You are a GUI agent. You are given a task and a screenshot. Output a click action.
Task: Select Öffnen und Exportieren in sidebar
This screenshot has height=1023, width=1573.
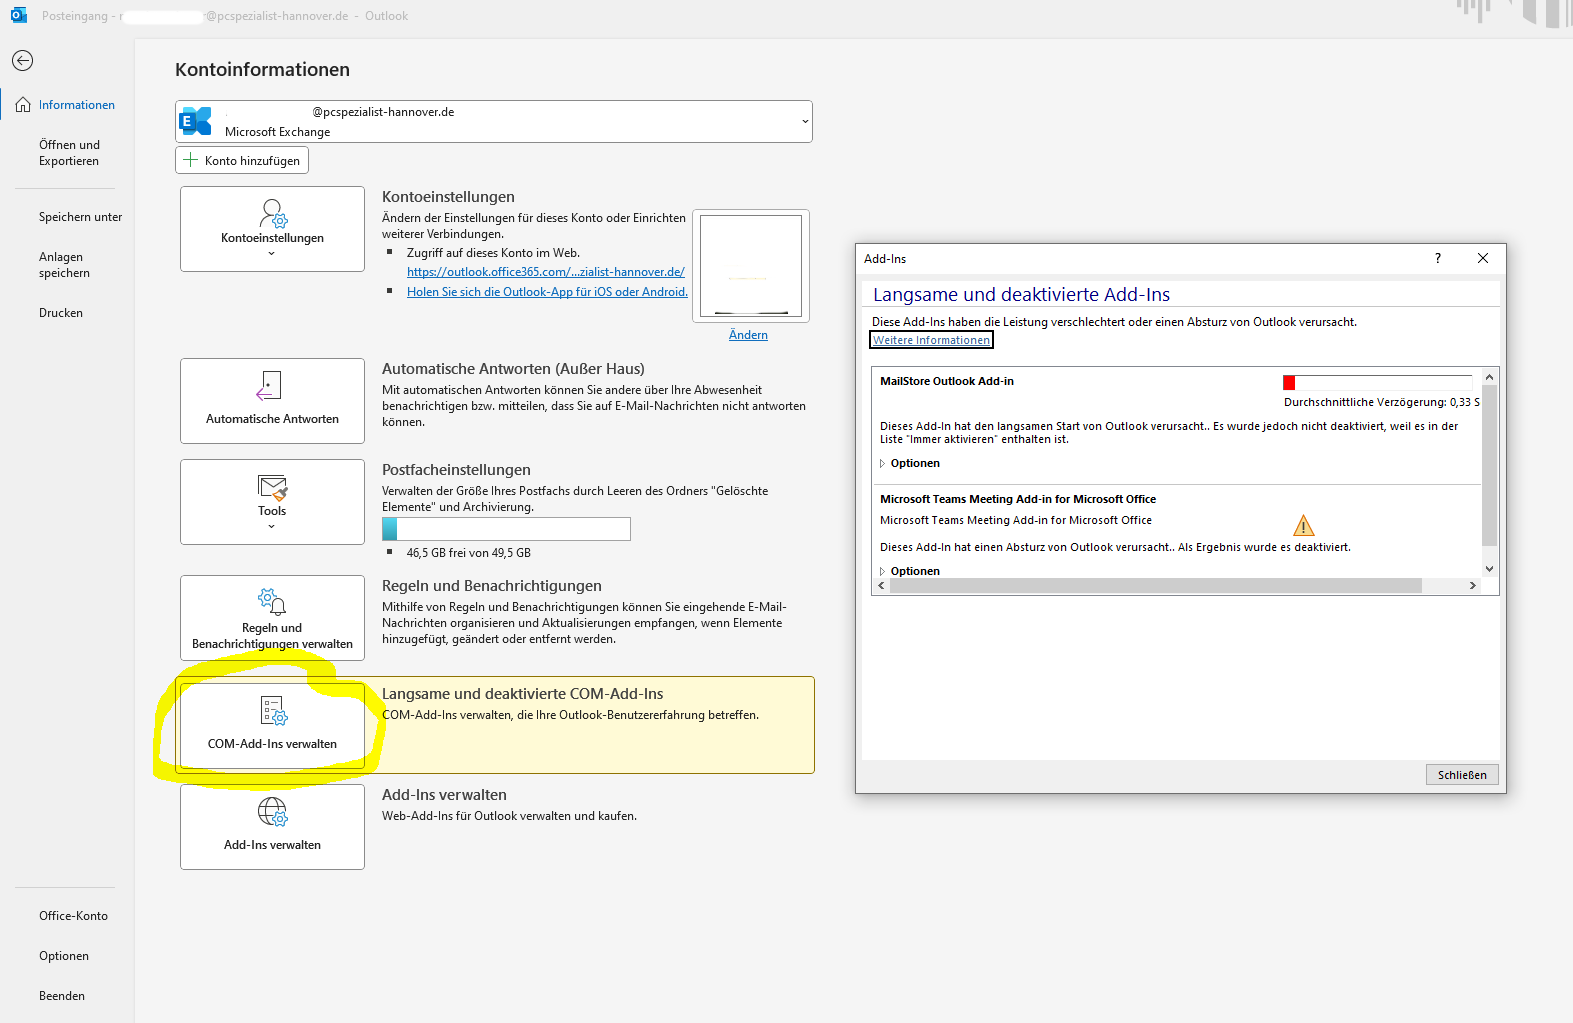[x=69, y=153]
